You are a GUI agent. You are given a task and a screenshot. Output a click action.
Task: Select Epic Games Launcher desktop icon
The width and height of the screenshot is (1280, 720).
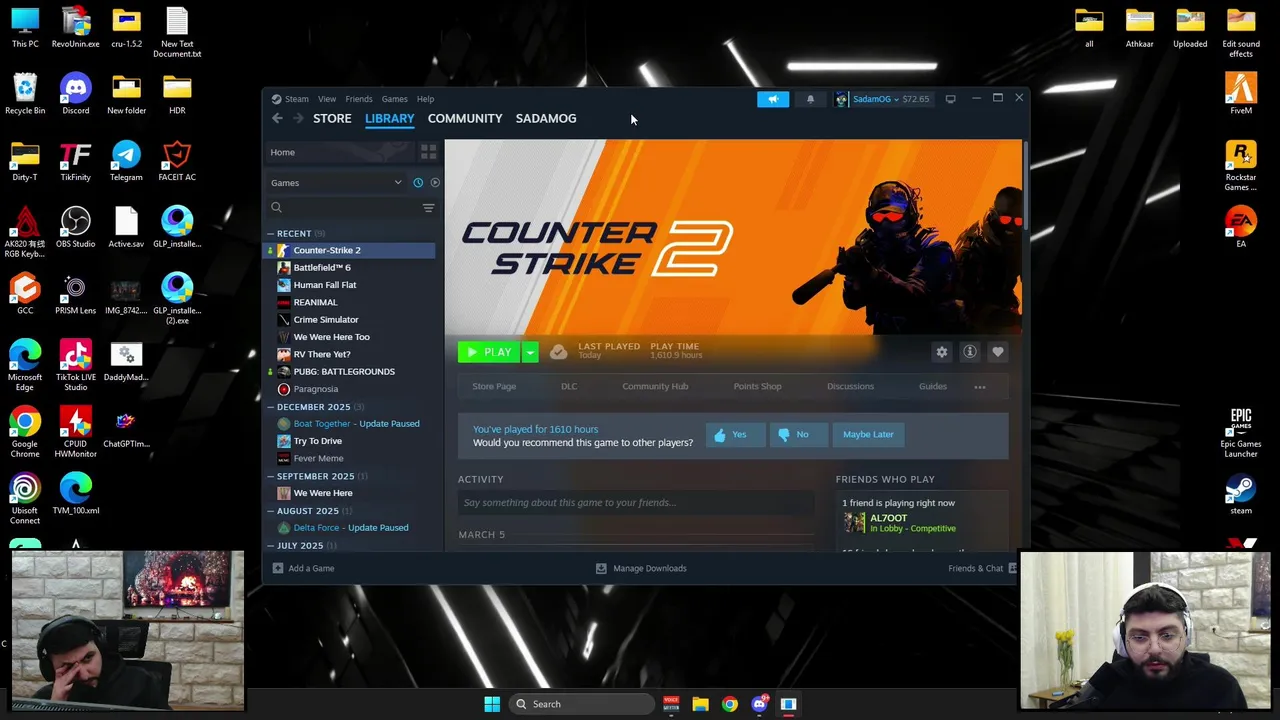point(1241,432)
